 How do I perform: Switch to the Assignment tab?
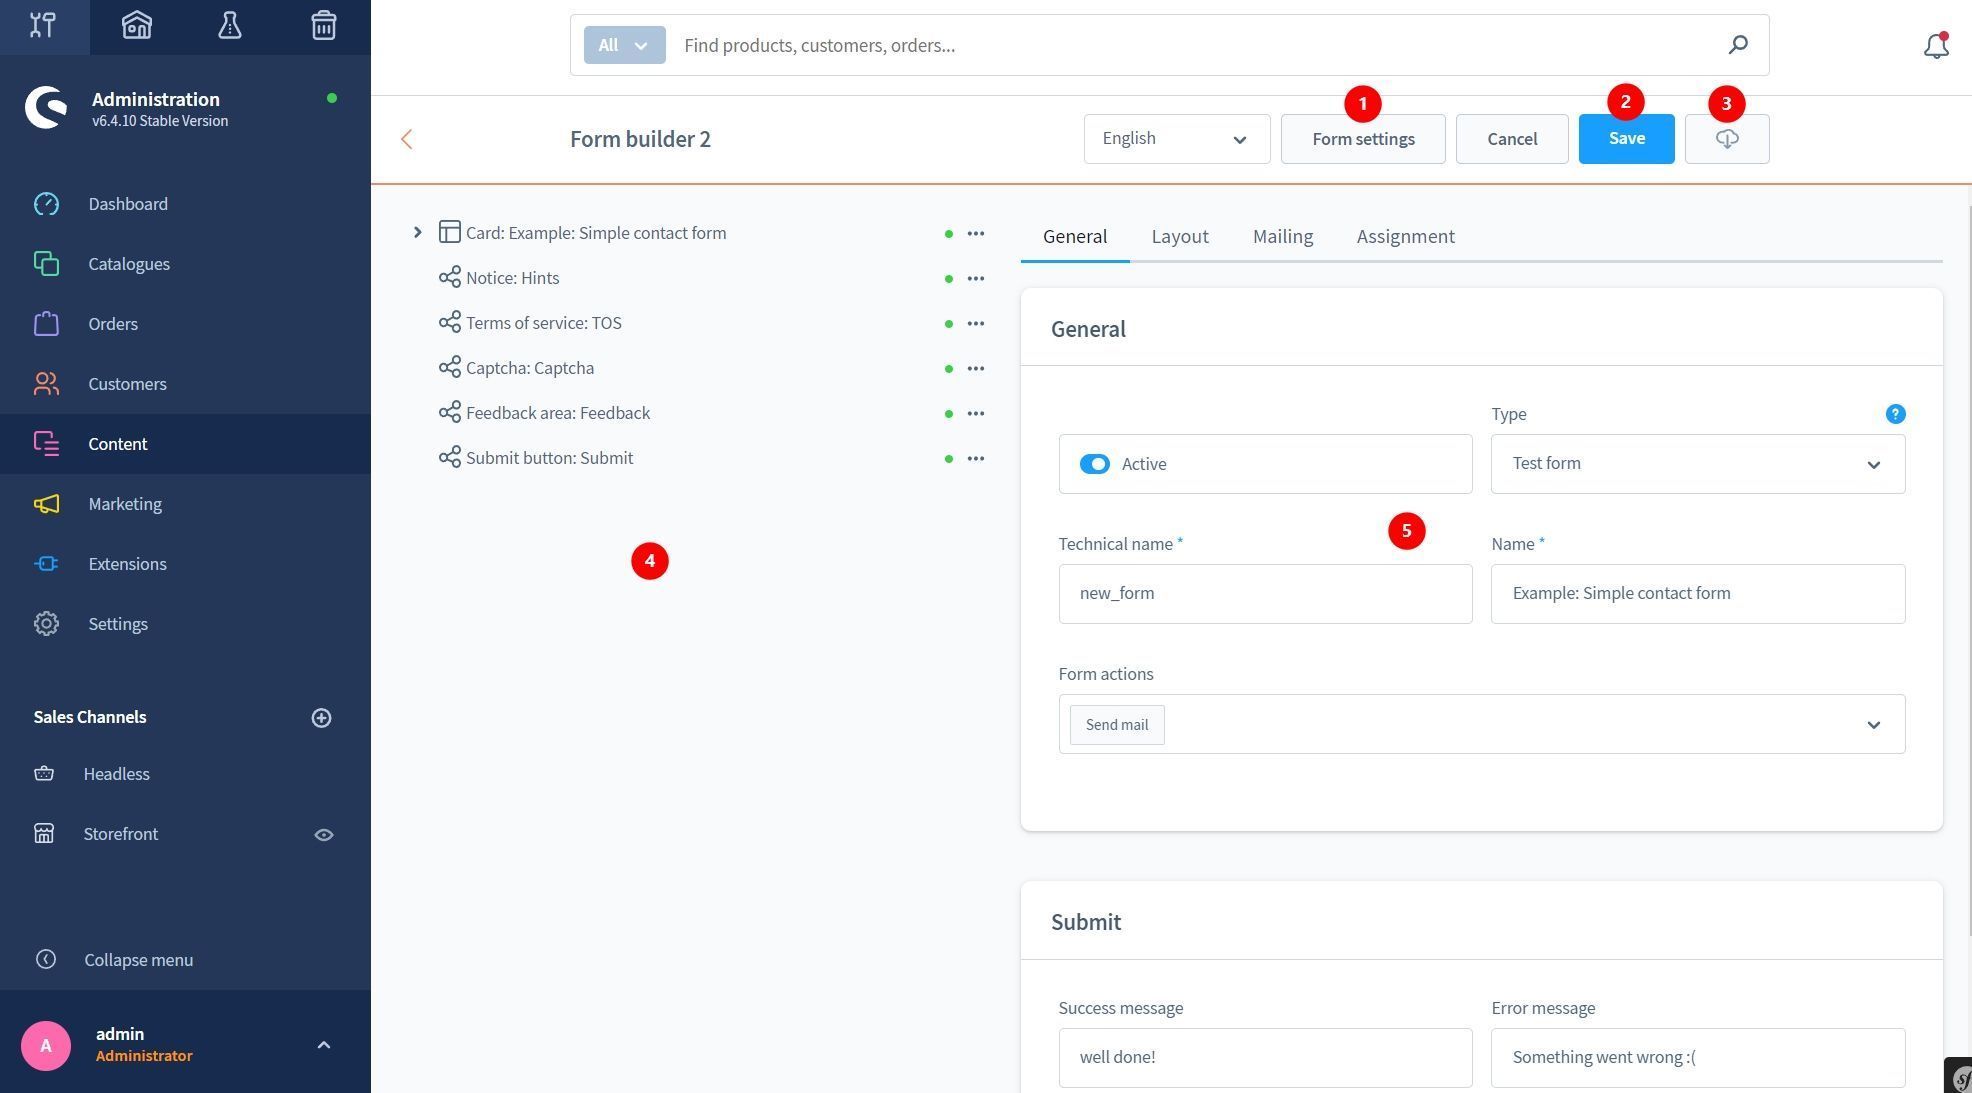1405,237
